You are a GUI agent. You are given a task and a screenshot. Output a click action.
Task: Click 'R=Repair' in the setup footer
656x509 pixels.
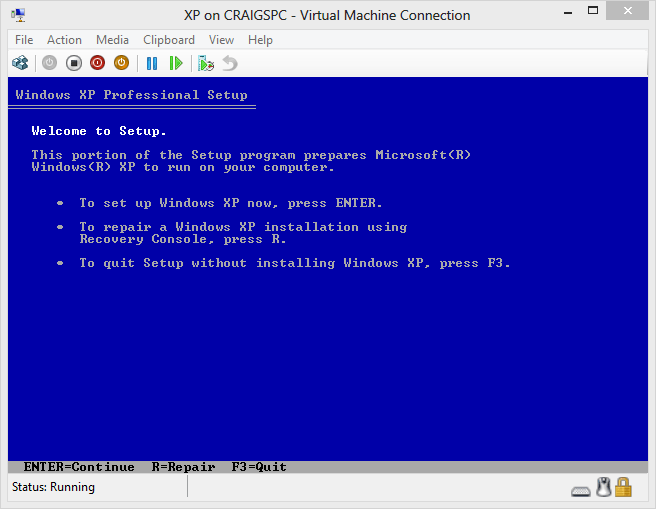pyautogui.click(x=183, y=467)
